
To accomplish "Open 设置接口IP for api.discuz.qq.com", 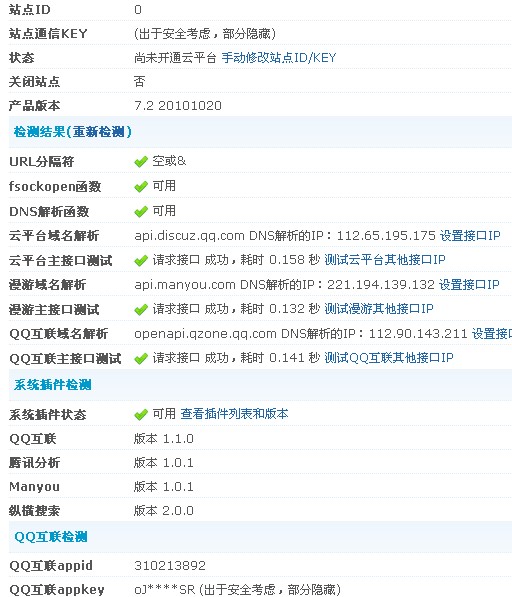I will click(470, 235).
